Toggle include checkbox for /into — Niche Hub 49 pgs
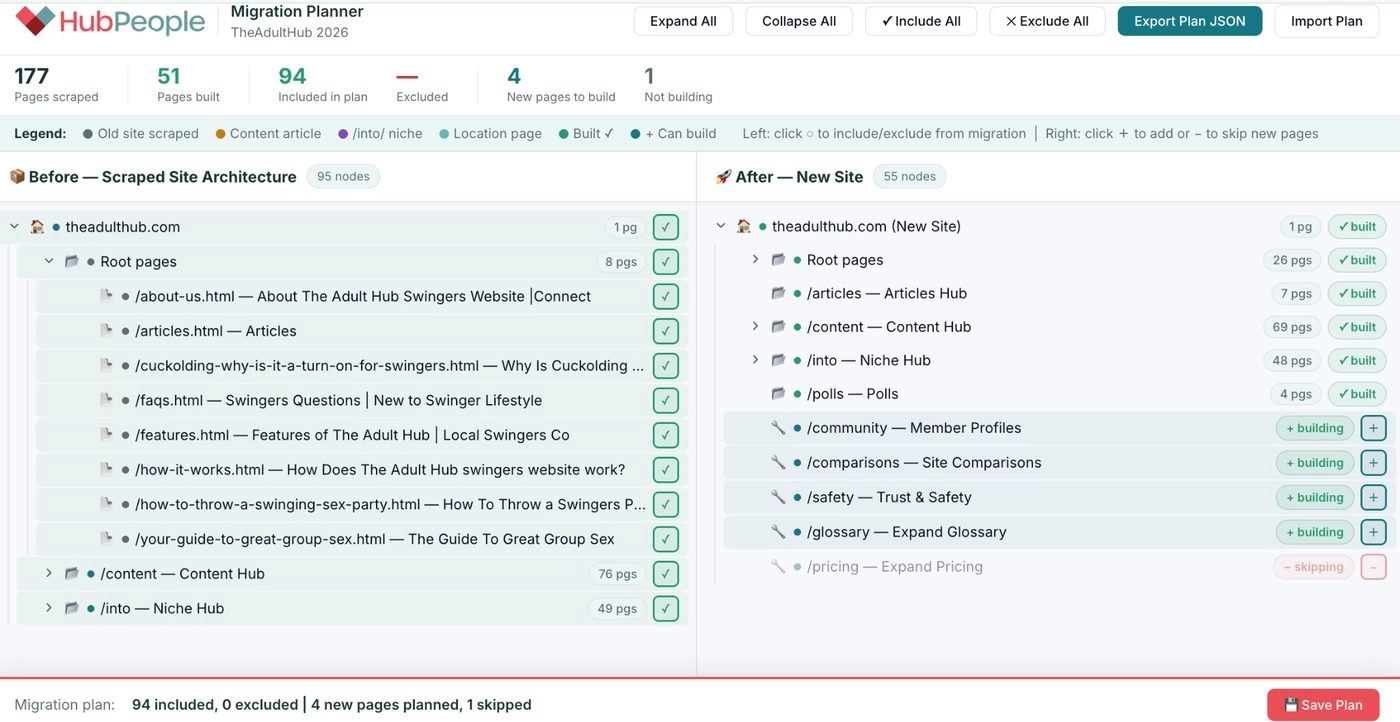Viewport: 1400px width, 722px height. pos(666,608)
